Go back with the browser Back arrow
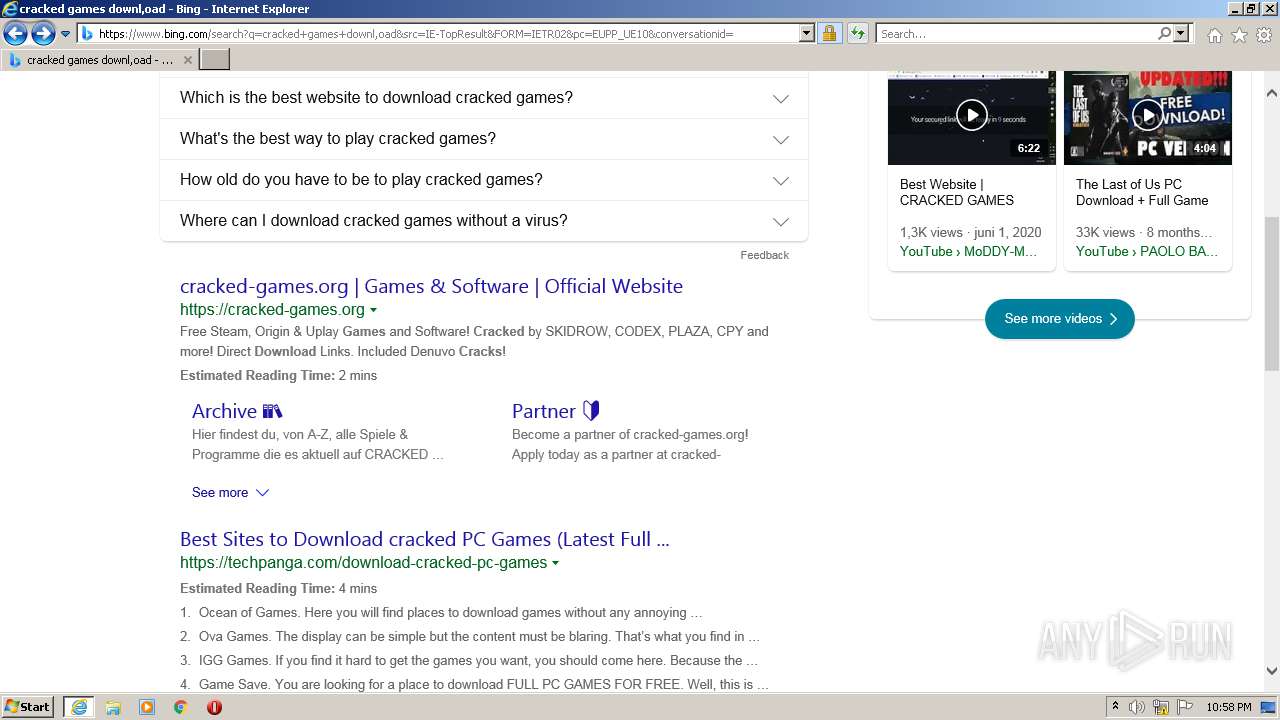The image size is (1280, 720). tap(15, 34)
